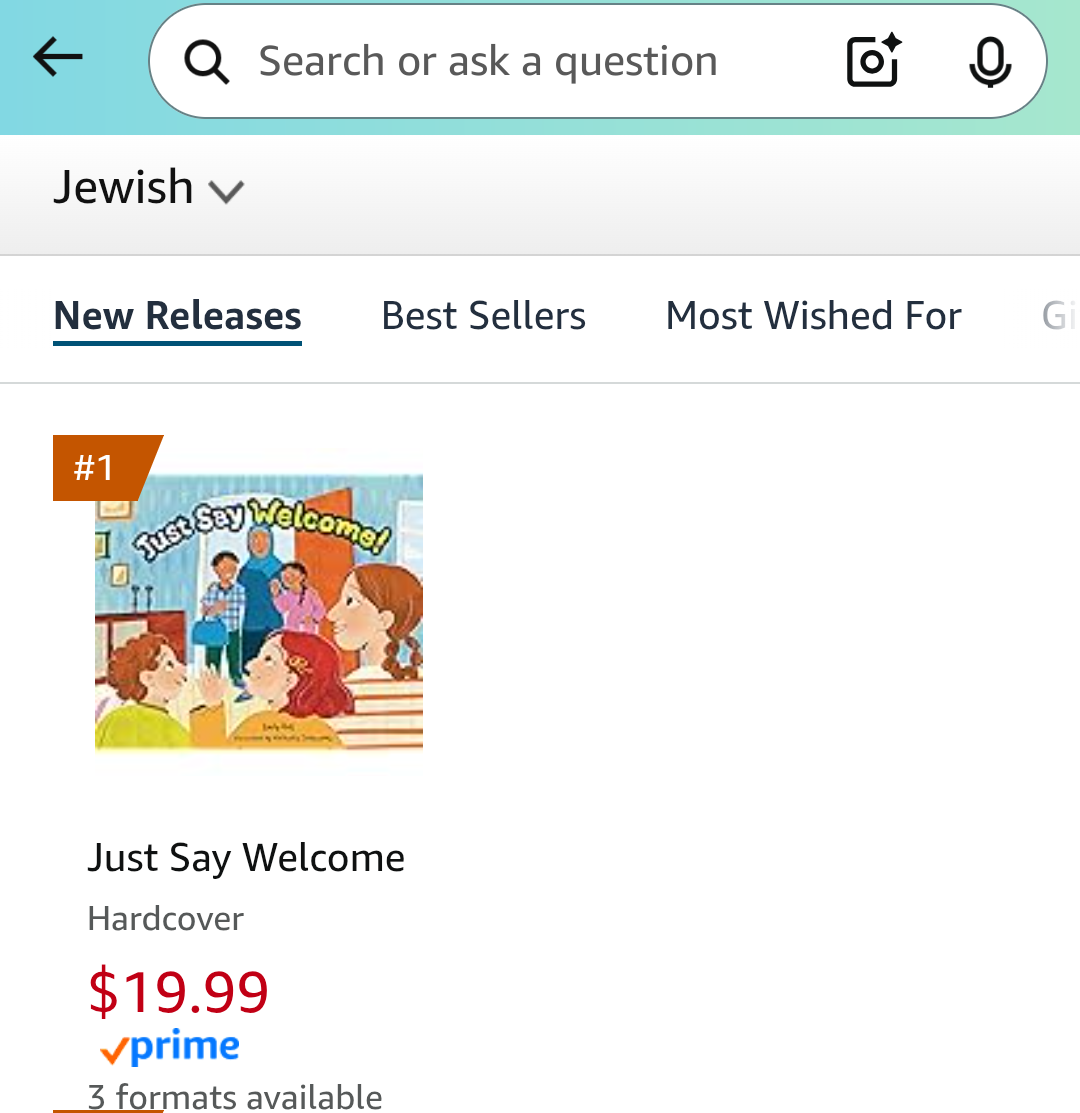Click the Hardcover format label
Viewport: 1080px width, 1113px height.
(166, 918)
